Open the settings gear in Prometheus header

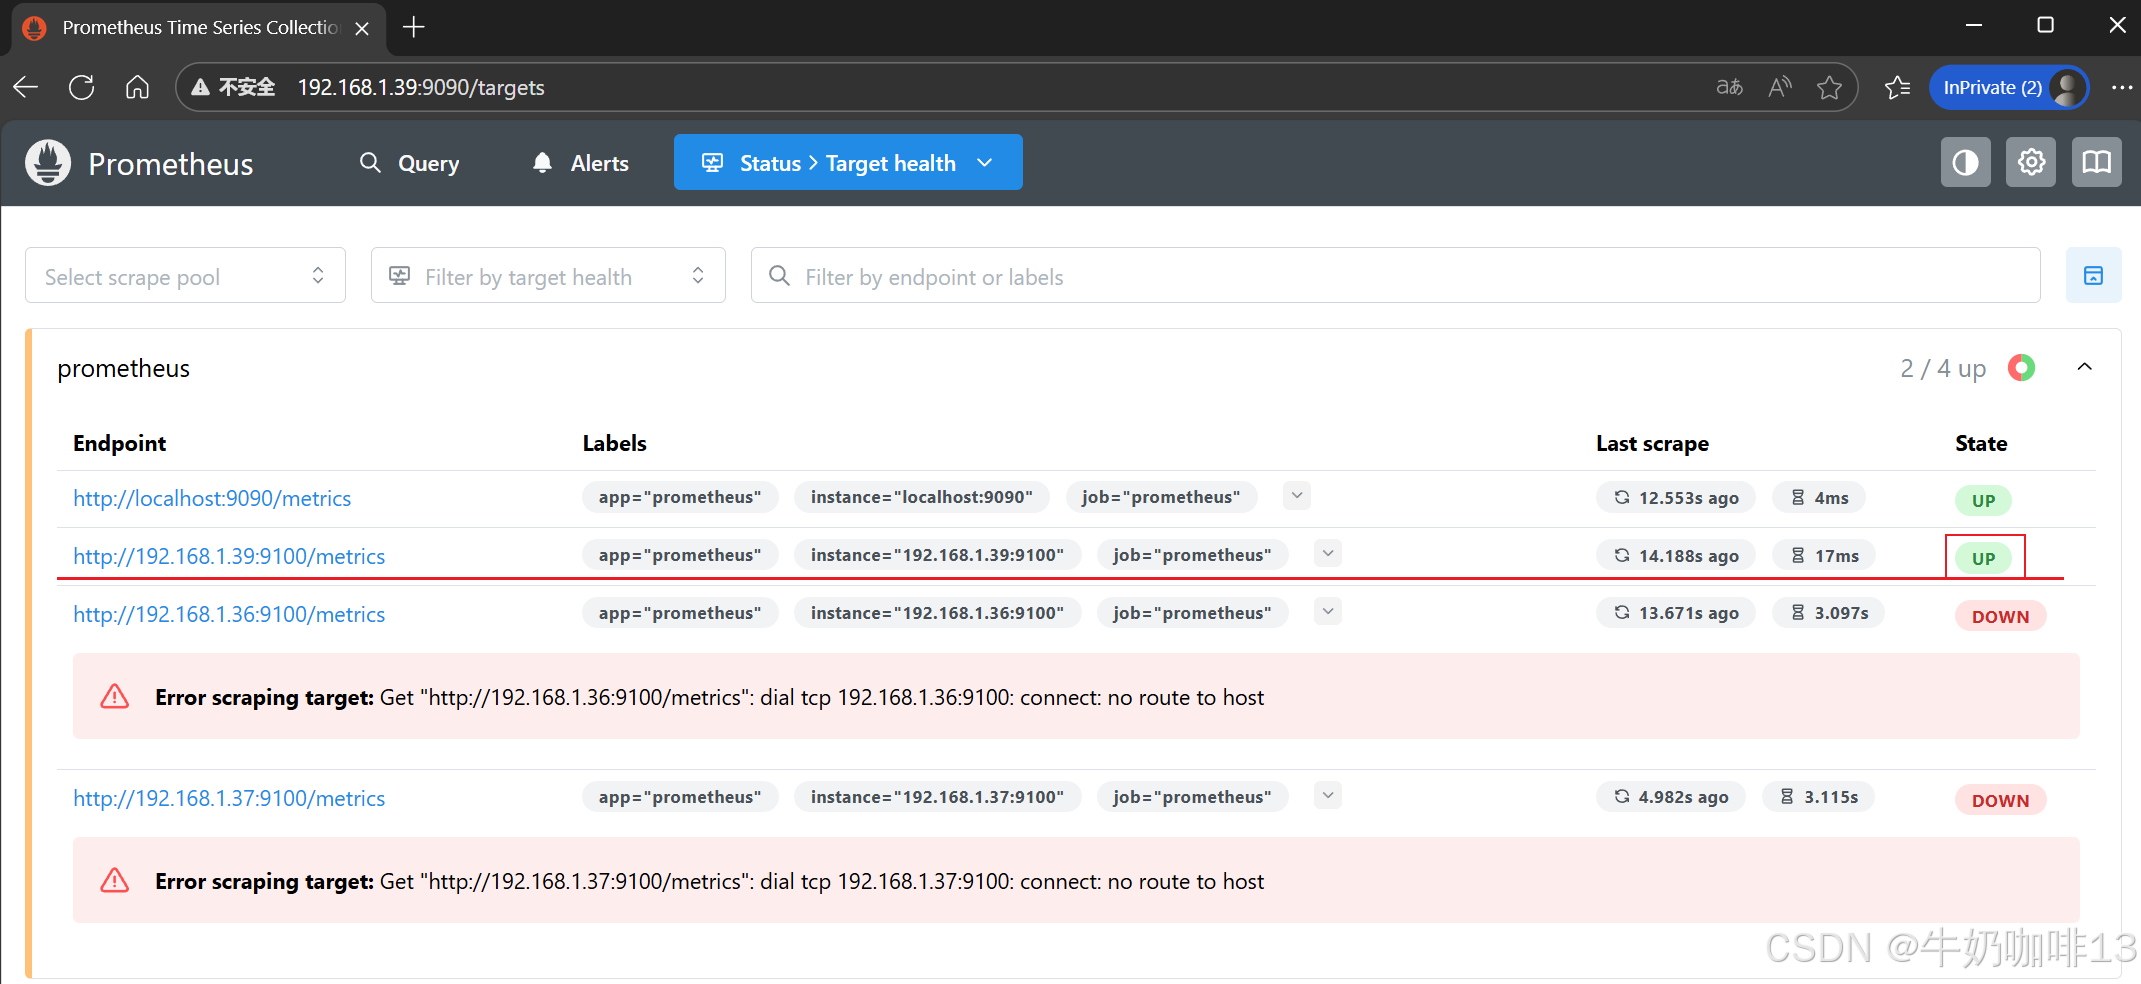(2031, 163)
